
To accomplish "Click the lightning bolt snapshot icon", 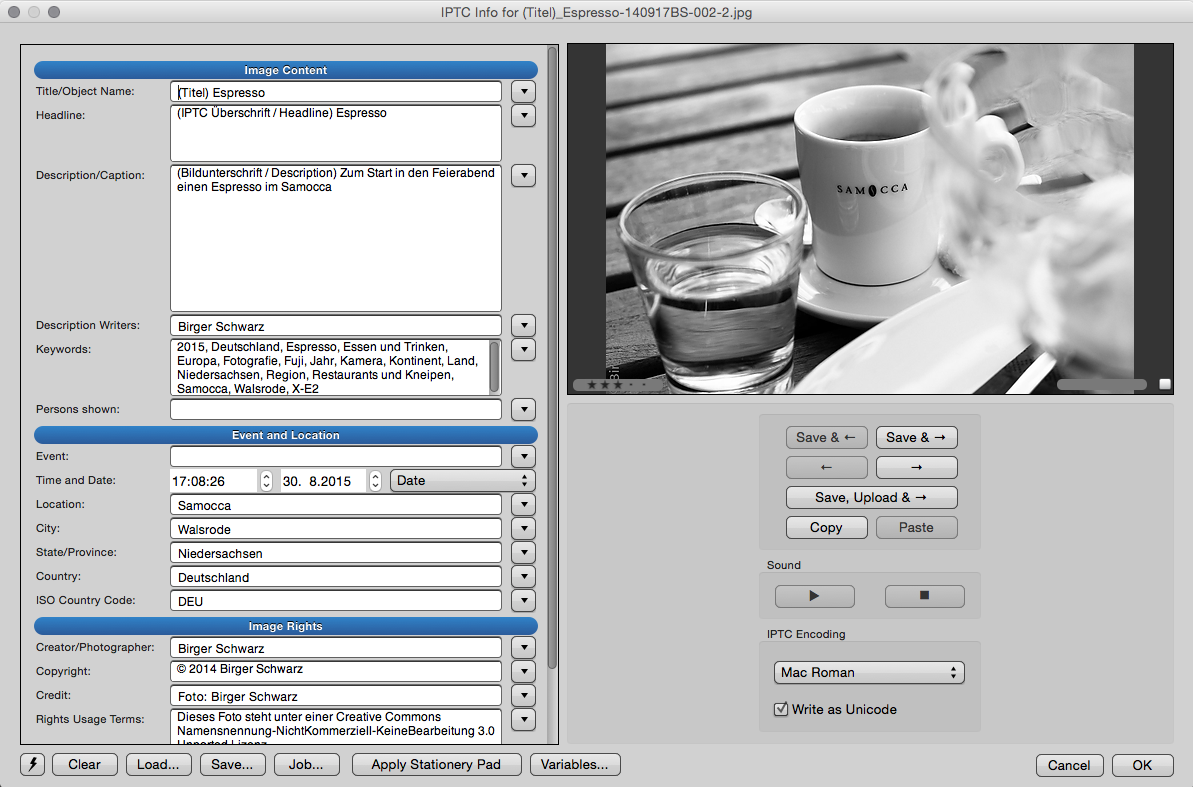I will coord(32,765).
